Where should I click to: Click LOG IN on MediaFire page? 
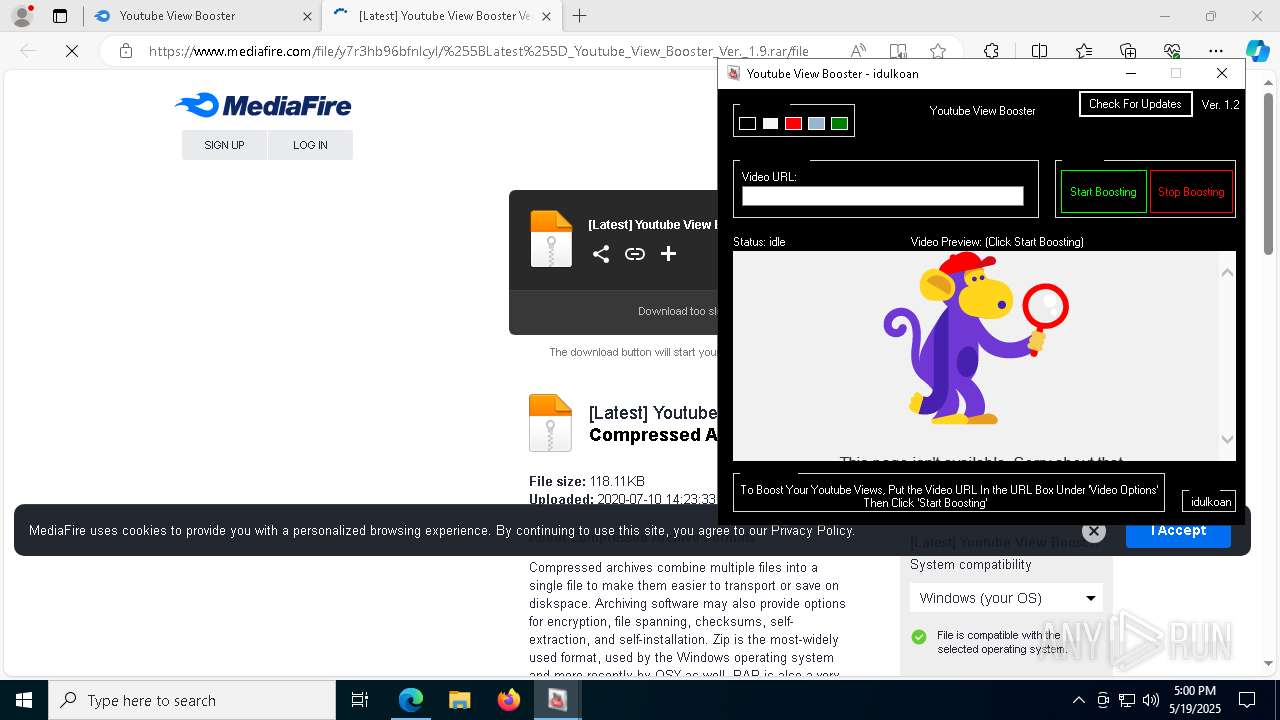pyautogui.click(x=310, y=145)
